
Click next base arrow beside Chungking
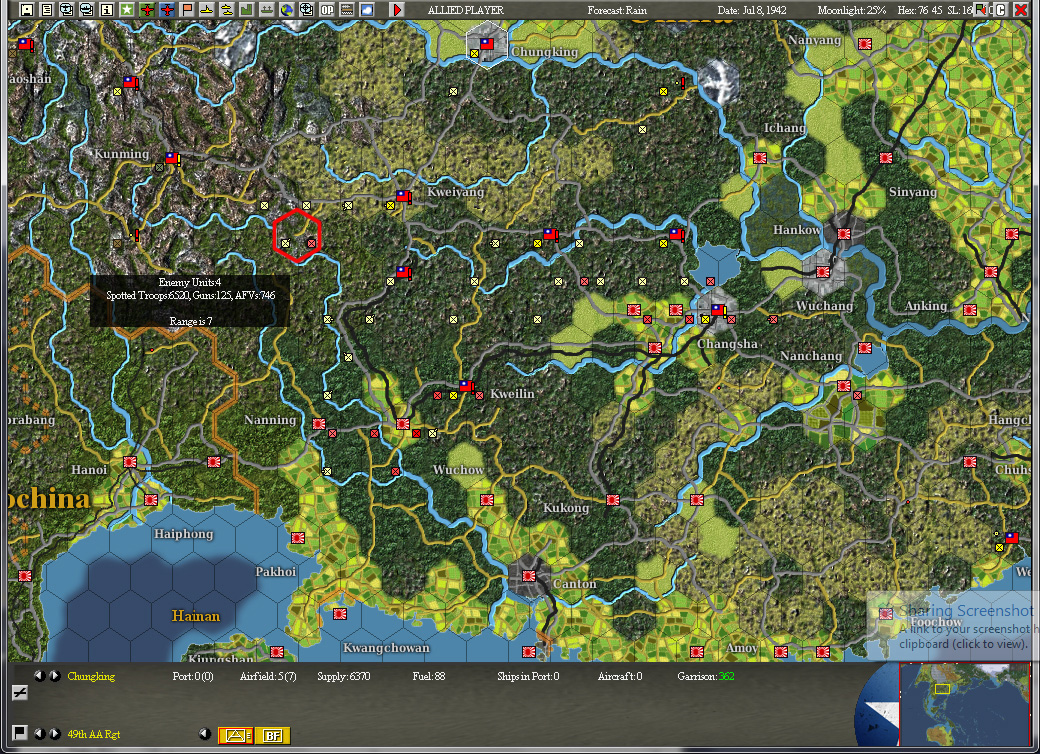55,676
